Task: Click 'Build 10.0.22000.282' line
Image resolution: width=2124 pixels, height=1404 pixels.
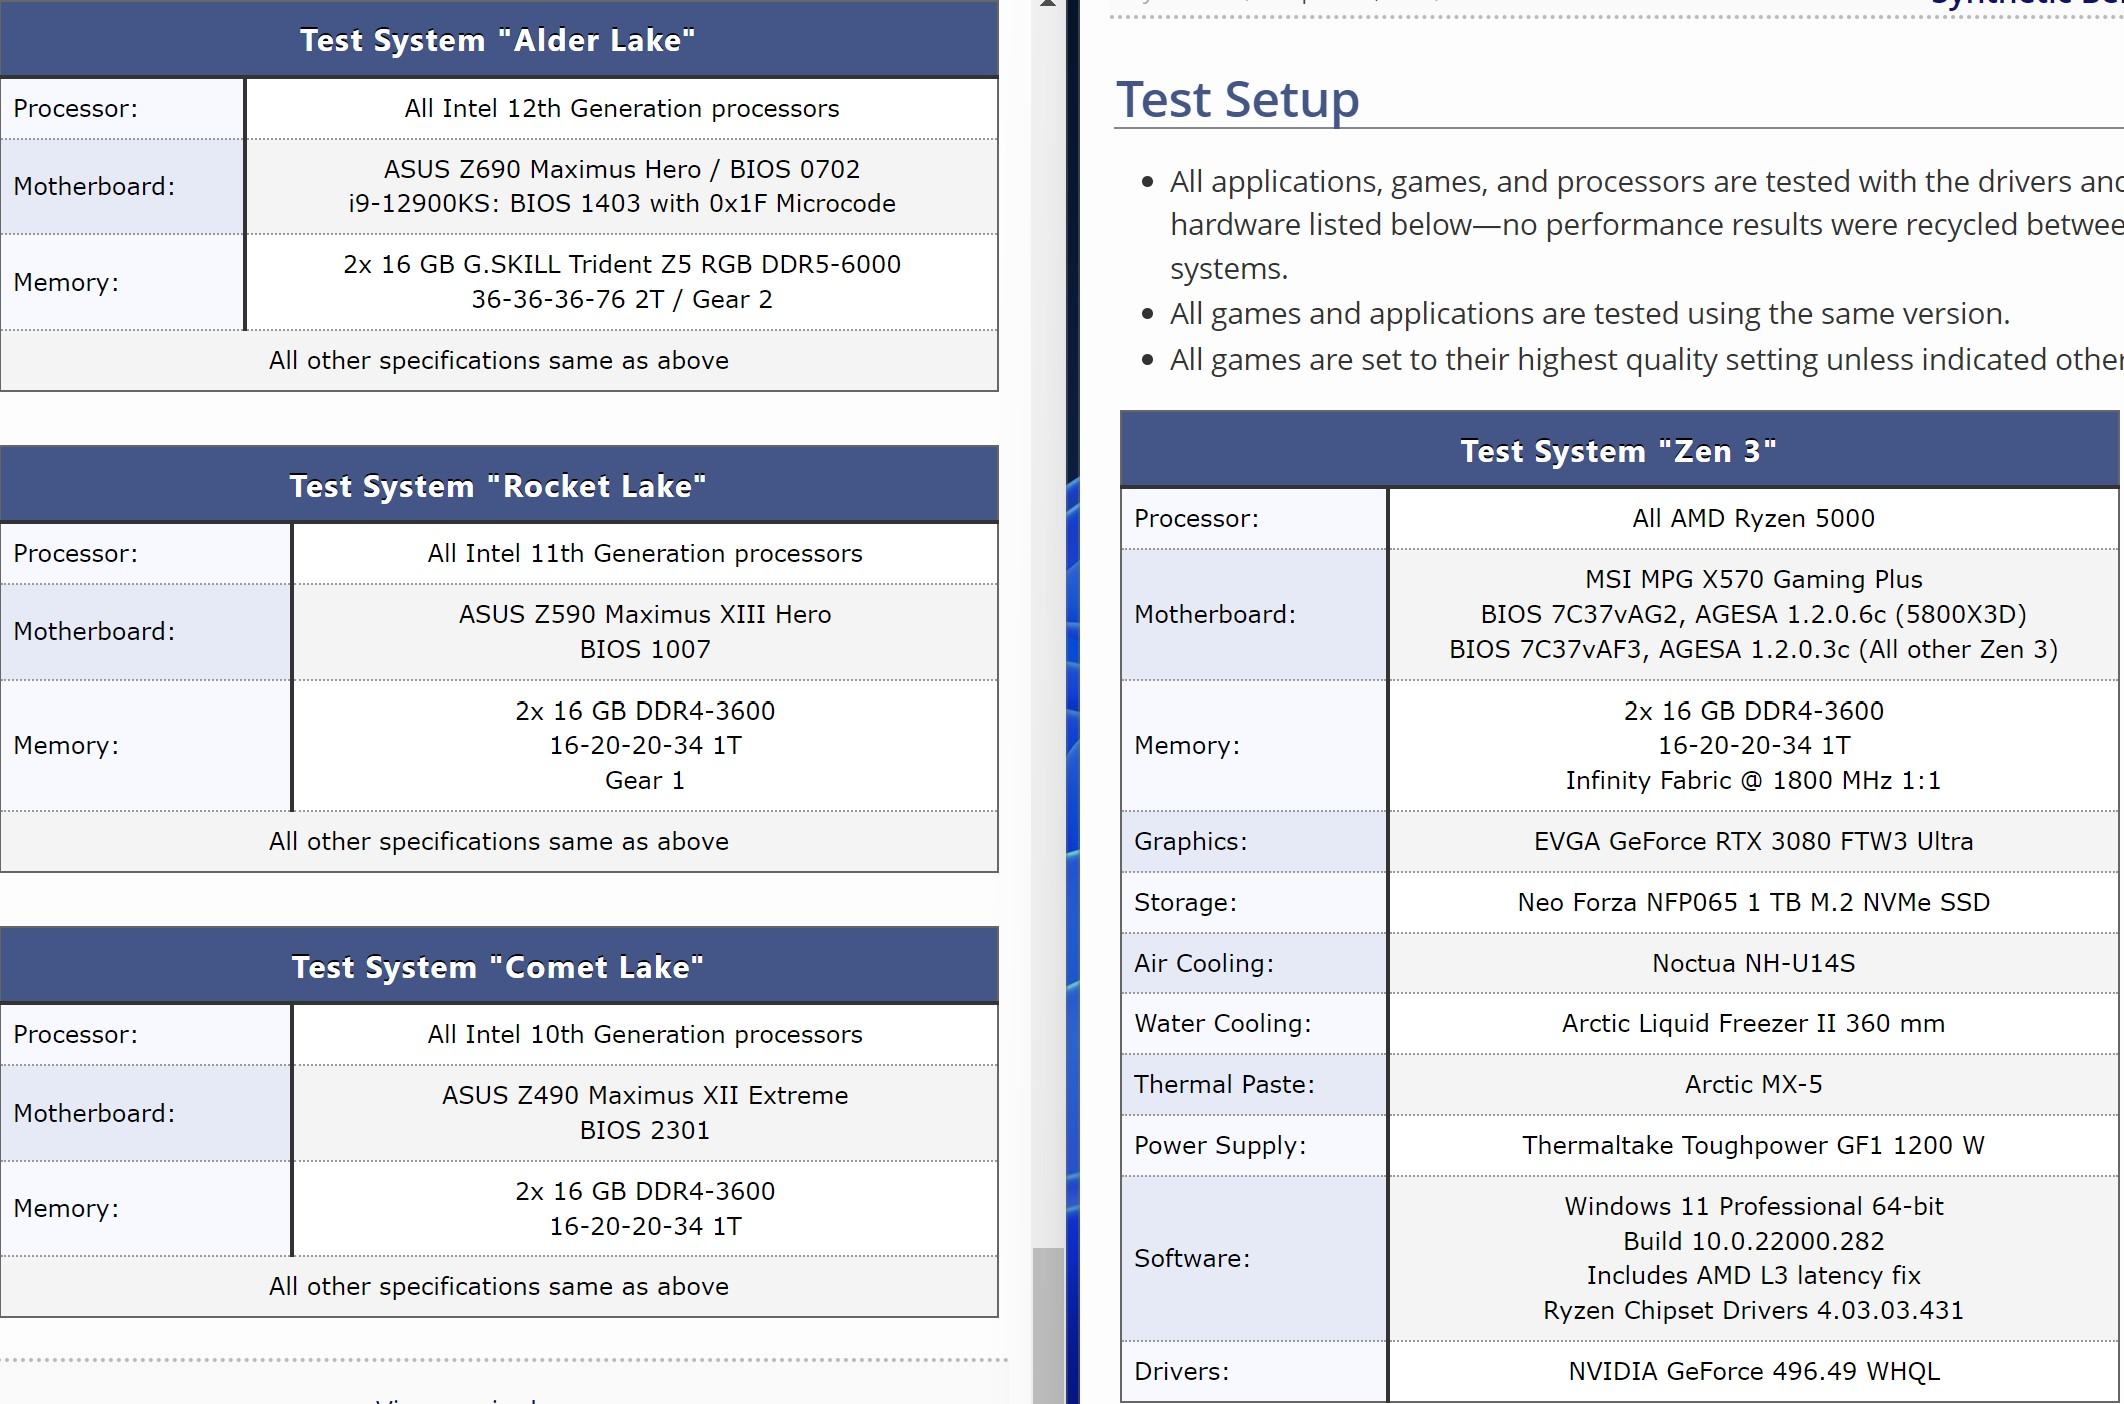Action: tap(1754, 1241)
